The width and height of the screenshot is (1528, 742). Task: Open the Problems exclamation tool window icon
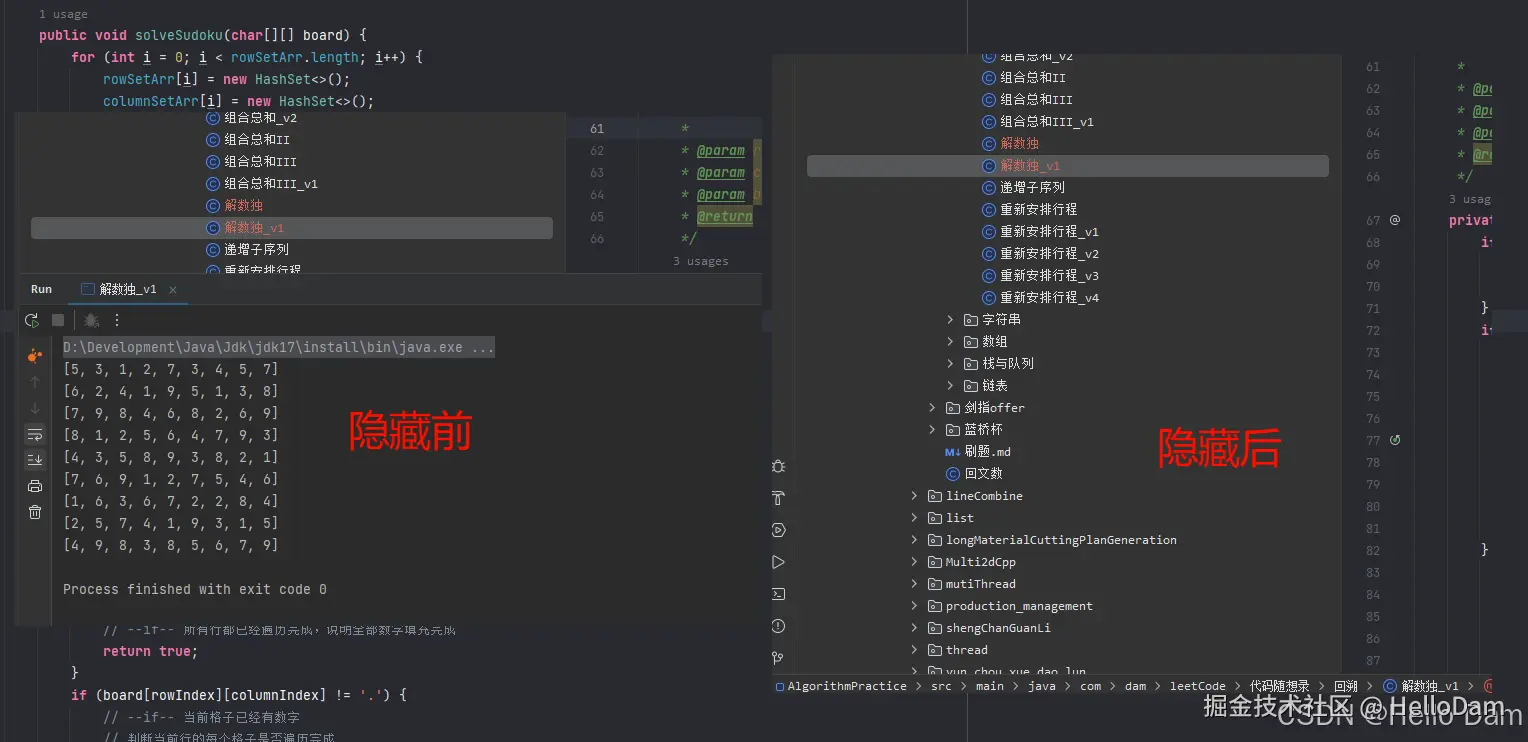779,626
